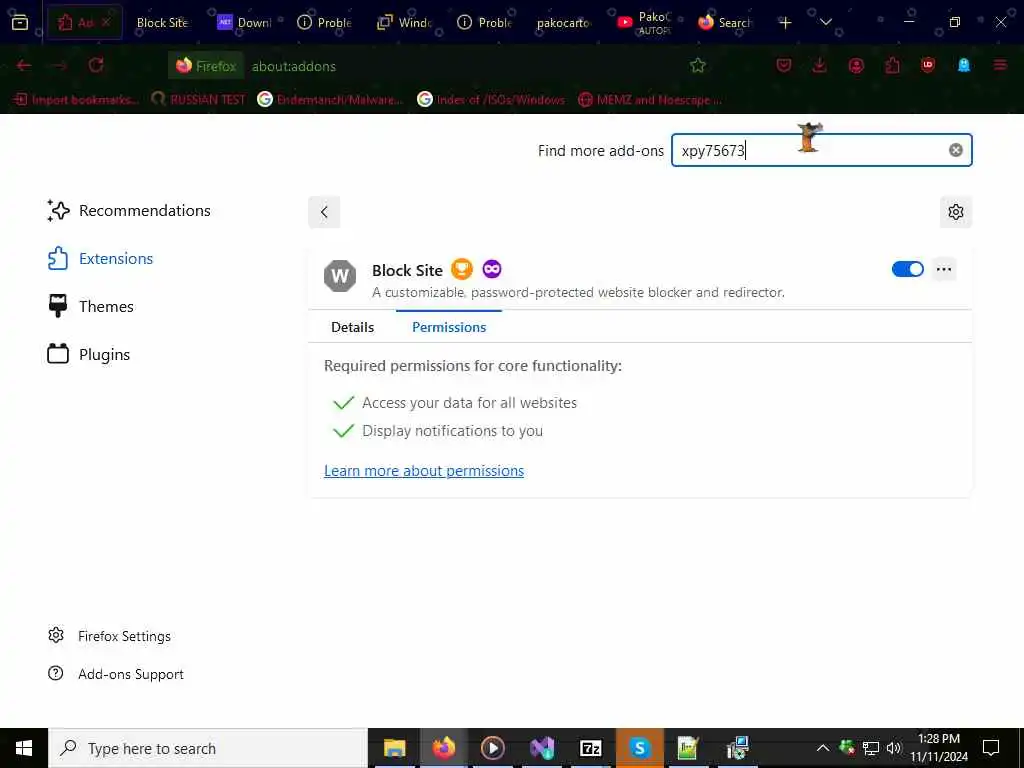Screen dimensions: 1024x768
Task: Open the Endermanch/Malware bookmark
Action: point(330,100)
